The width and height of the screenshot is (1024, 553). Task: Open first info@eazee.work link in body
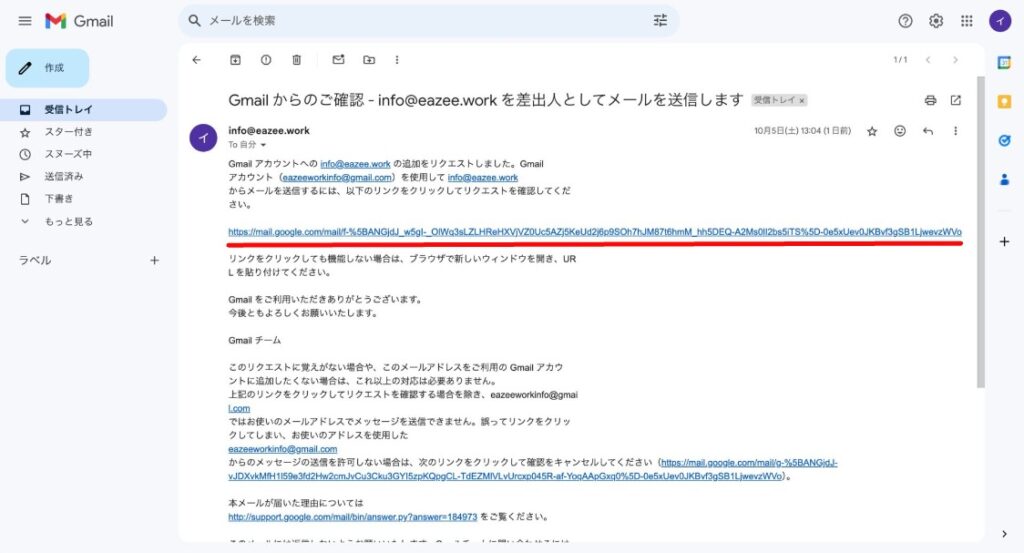click(x=355, y=164)
